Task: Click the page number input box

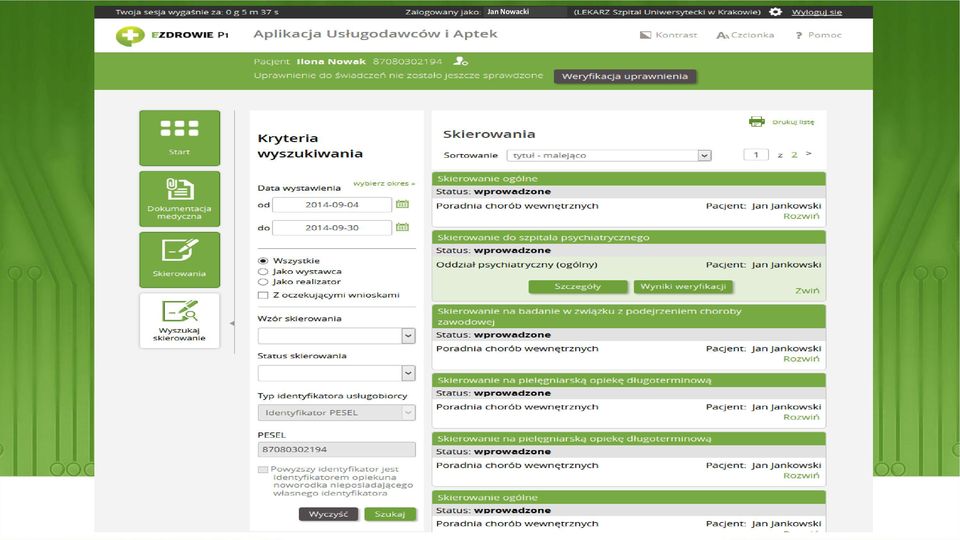Action: click(756, 155)
